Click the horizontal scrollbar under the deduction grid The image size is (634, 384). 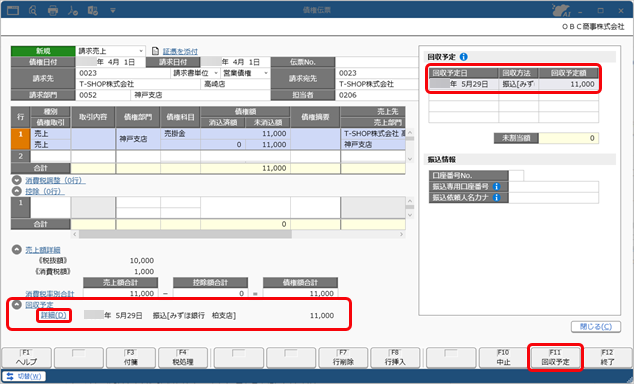[x=185, y=234]
